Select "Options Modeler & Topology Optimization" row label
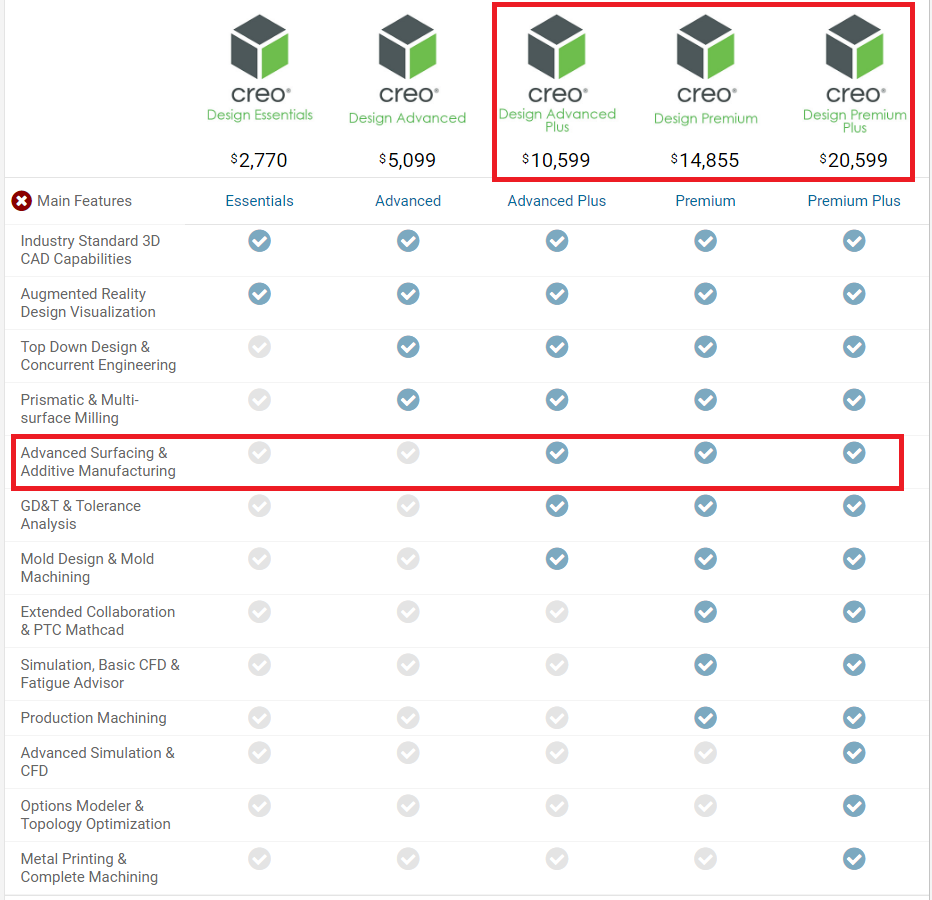This screenshot has width=932, height=900. coord(96,815)
